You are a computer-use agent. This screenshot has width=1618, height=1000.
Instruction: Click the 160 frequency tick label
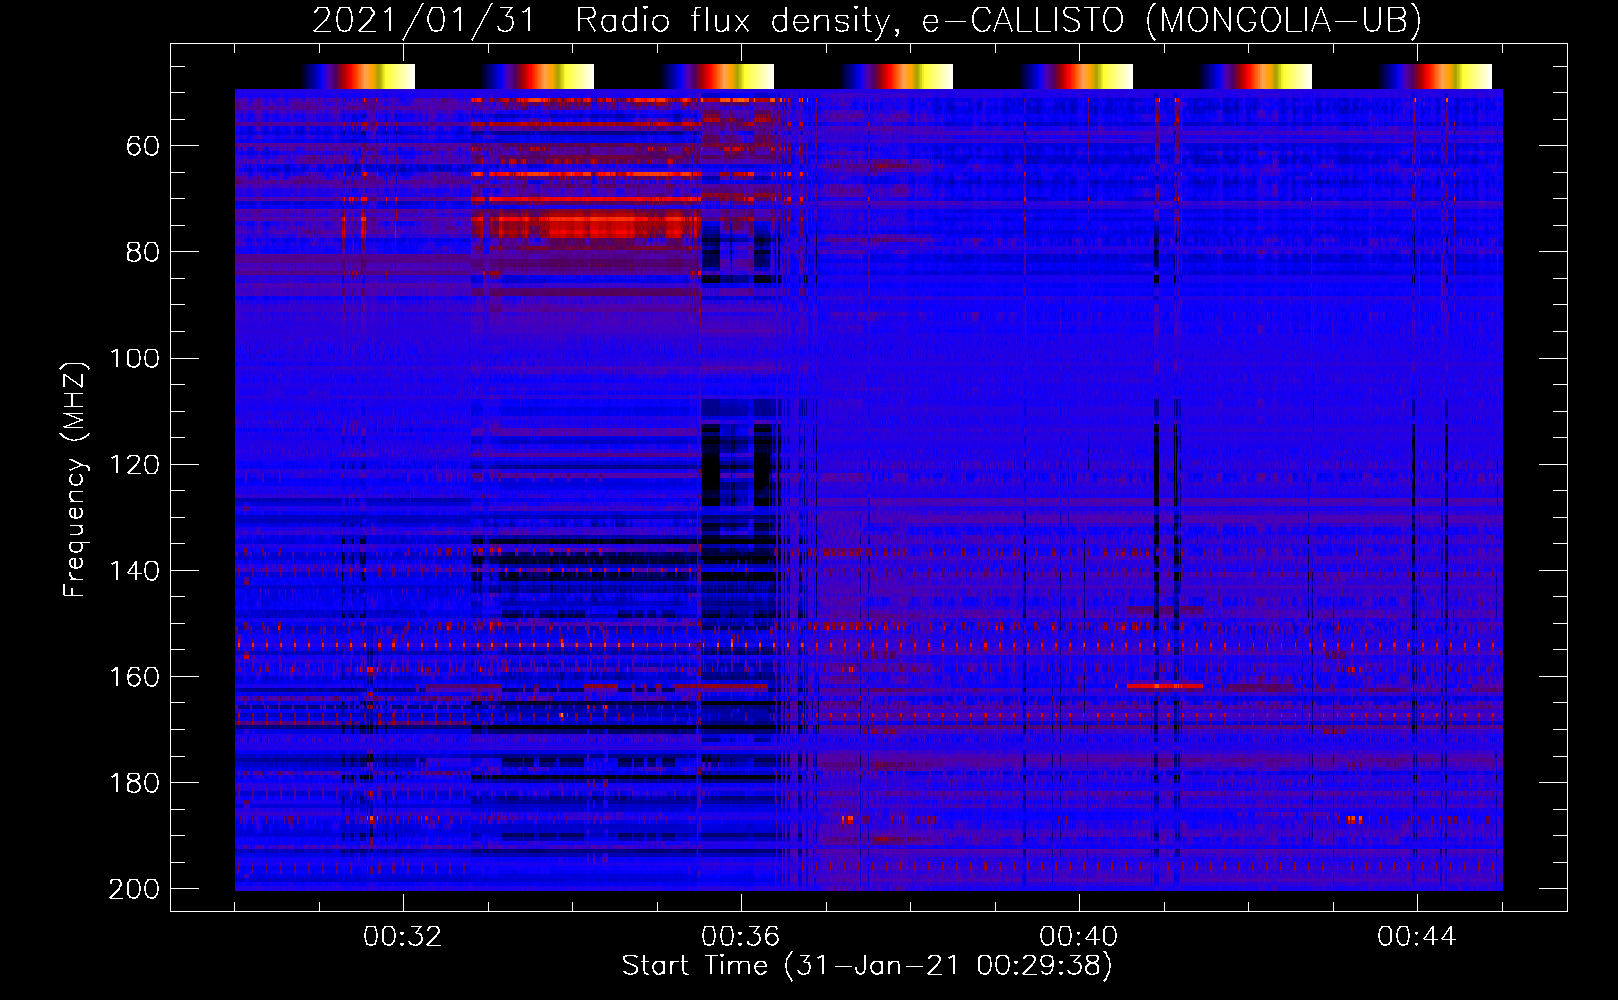[x=135, y=676]
